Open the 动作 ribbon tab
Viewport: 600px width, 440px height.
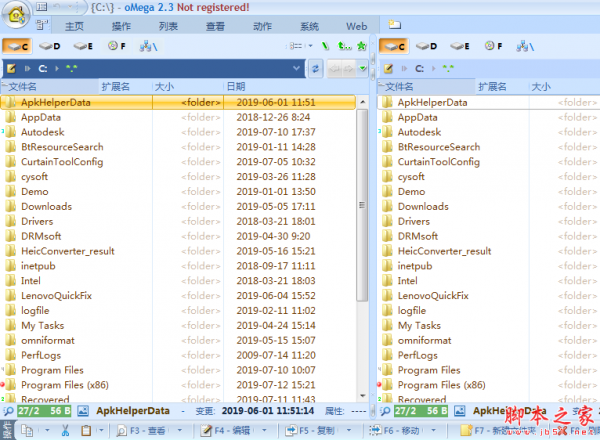(x=262, y=26)
